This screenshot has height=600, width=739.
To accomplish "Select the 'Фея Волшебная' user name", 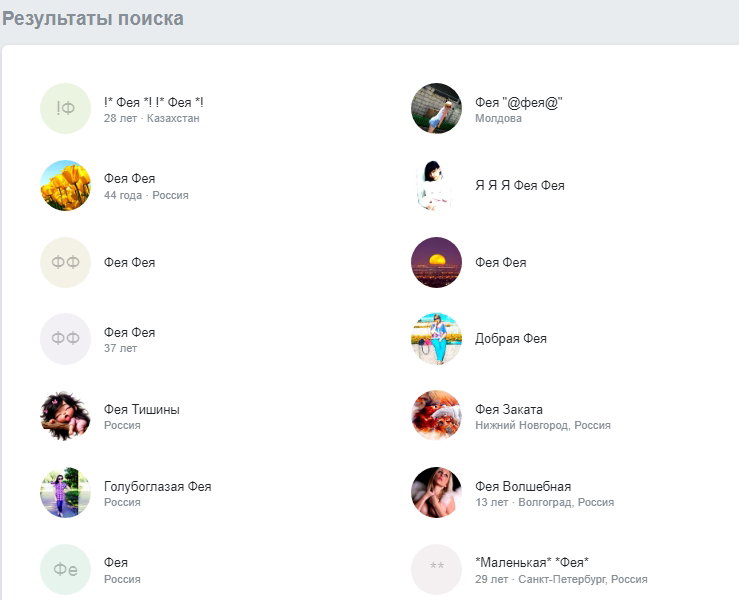I will 523,486.
